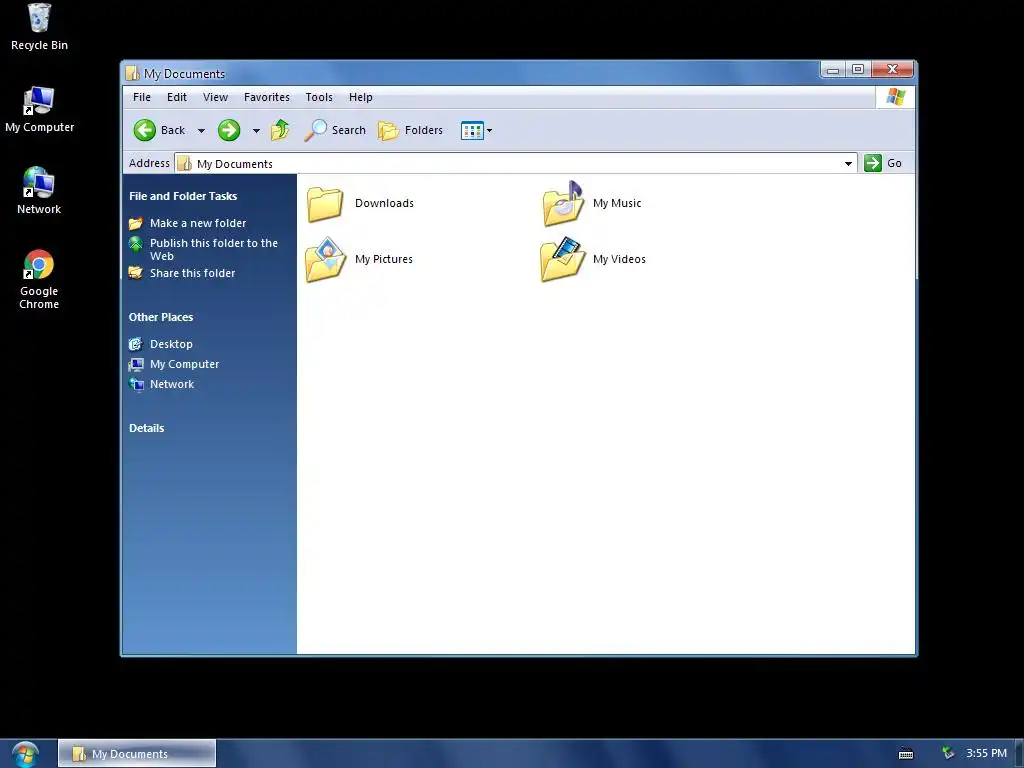1024x768 pixels.
Task: Click Publish this folder to the Web
Action: 214,249
